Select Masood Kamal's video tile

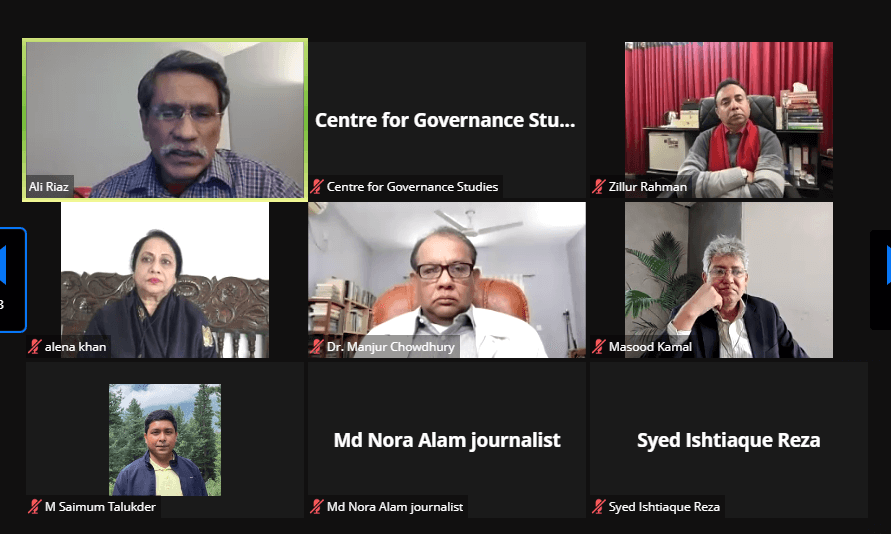click(x=729, y=280)
